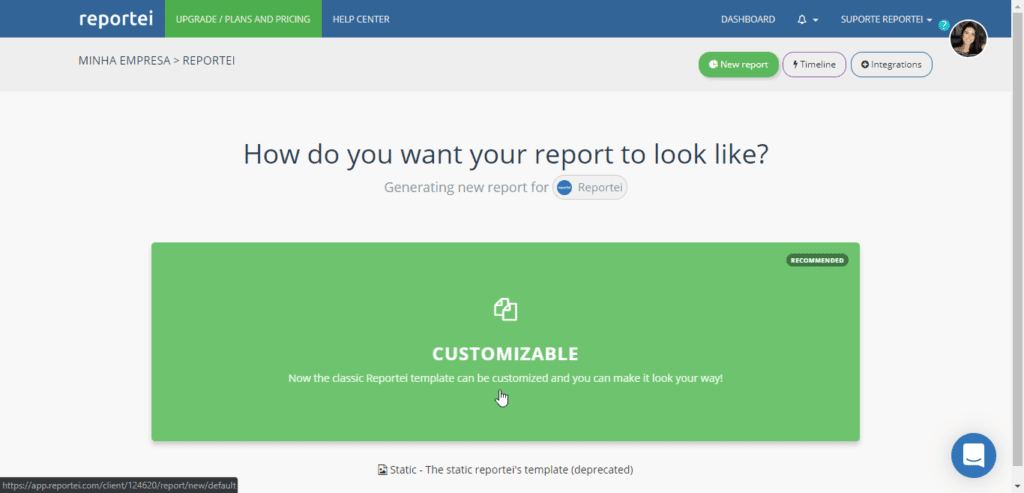Open Upgrade / Plans and Pricing
The height and width of the screenshot is (493, 1024).
click(243, 19)
